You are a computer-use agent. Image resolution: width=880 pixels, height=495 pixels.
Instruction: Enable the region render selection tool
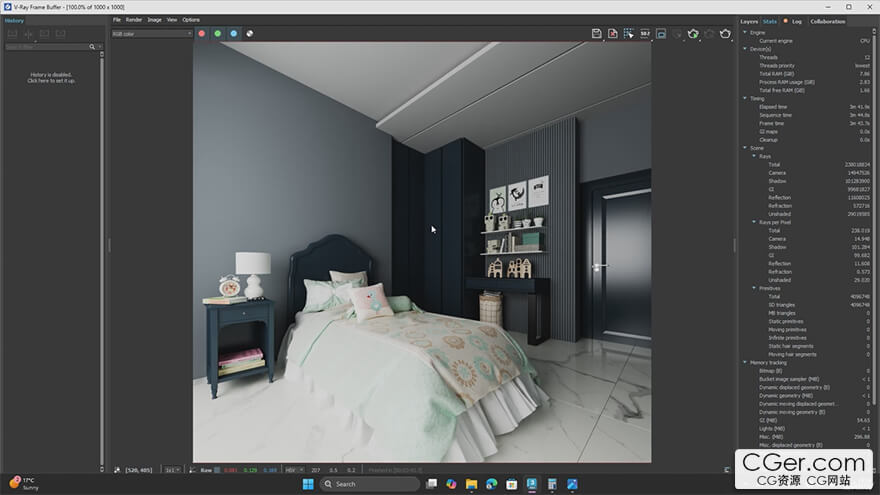[x=629, y=33]
